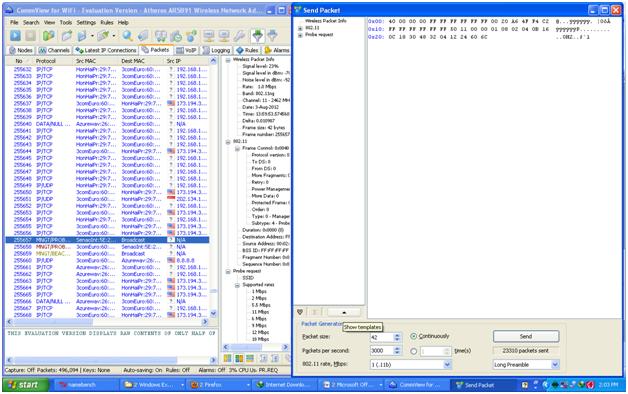This screenshot has height=394, width=628.
Task: Click the gray stop capture icon
Action: 31,36
